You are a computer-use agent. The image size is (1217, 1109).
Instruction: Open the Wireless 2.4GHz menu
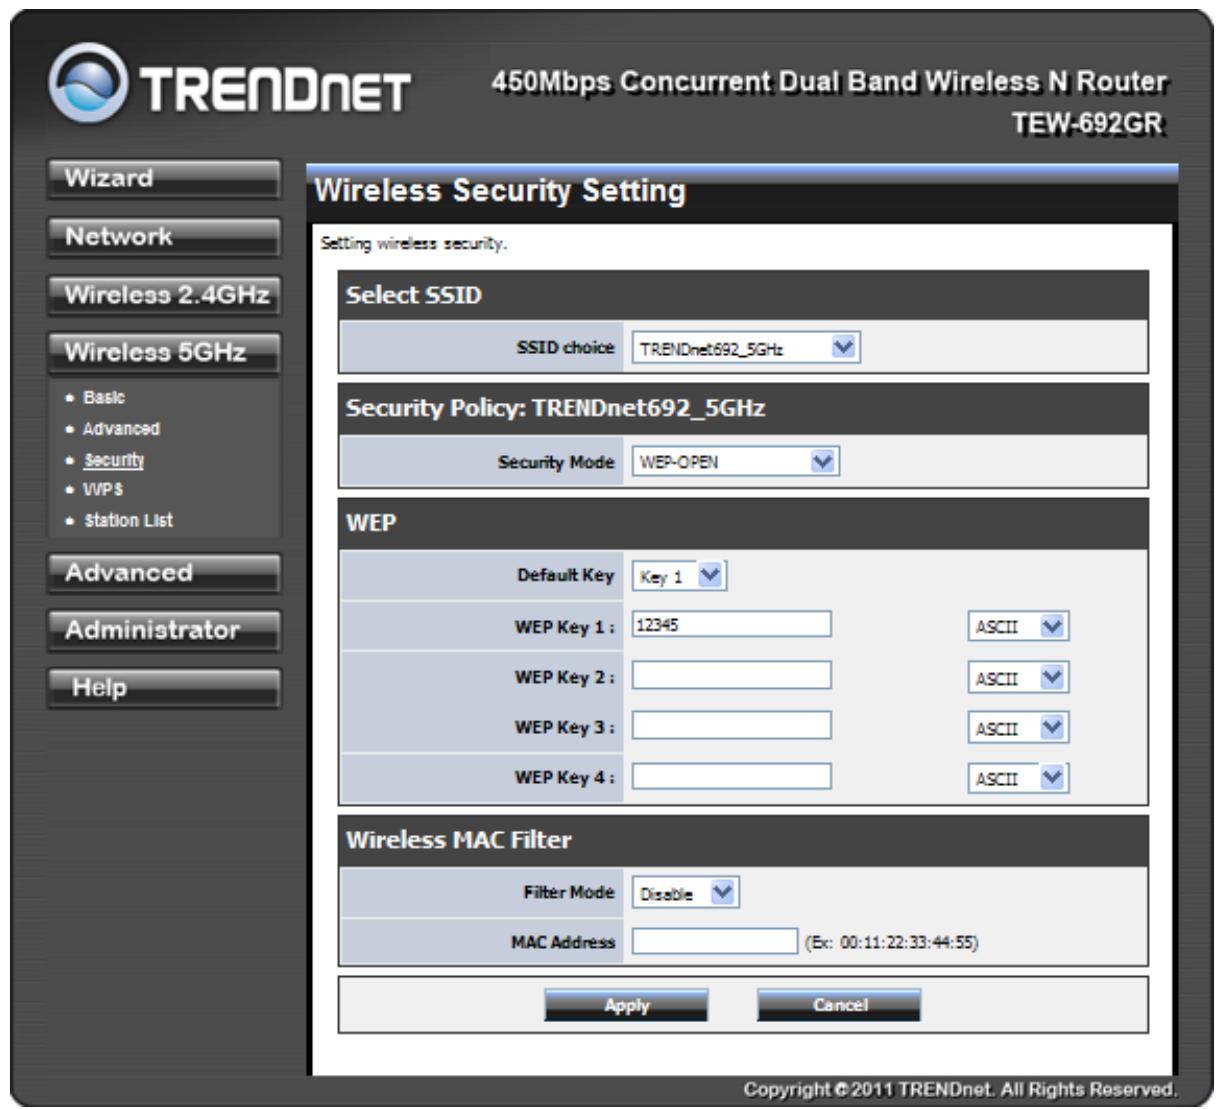click(x=164, y=295)
